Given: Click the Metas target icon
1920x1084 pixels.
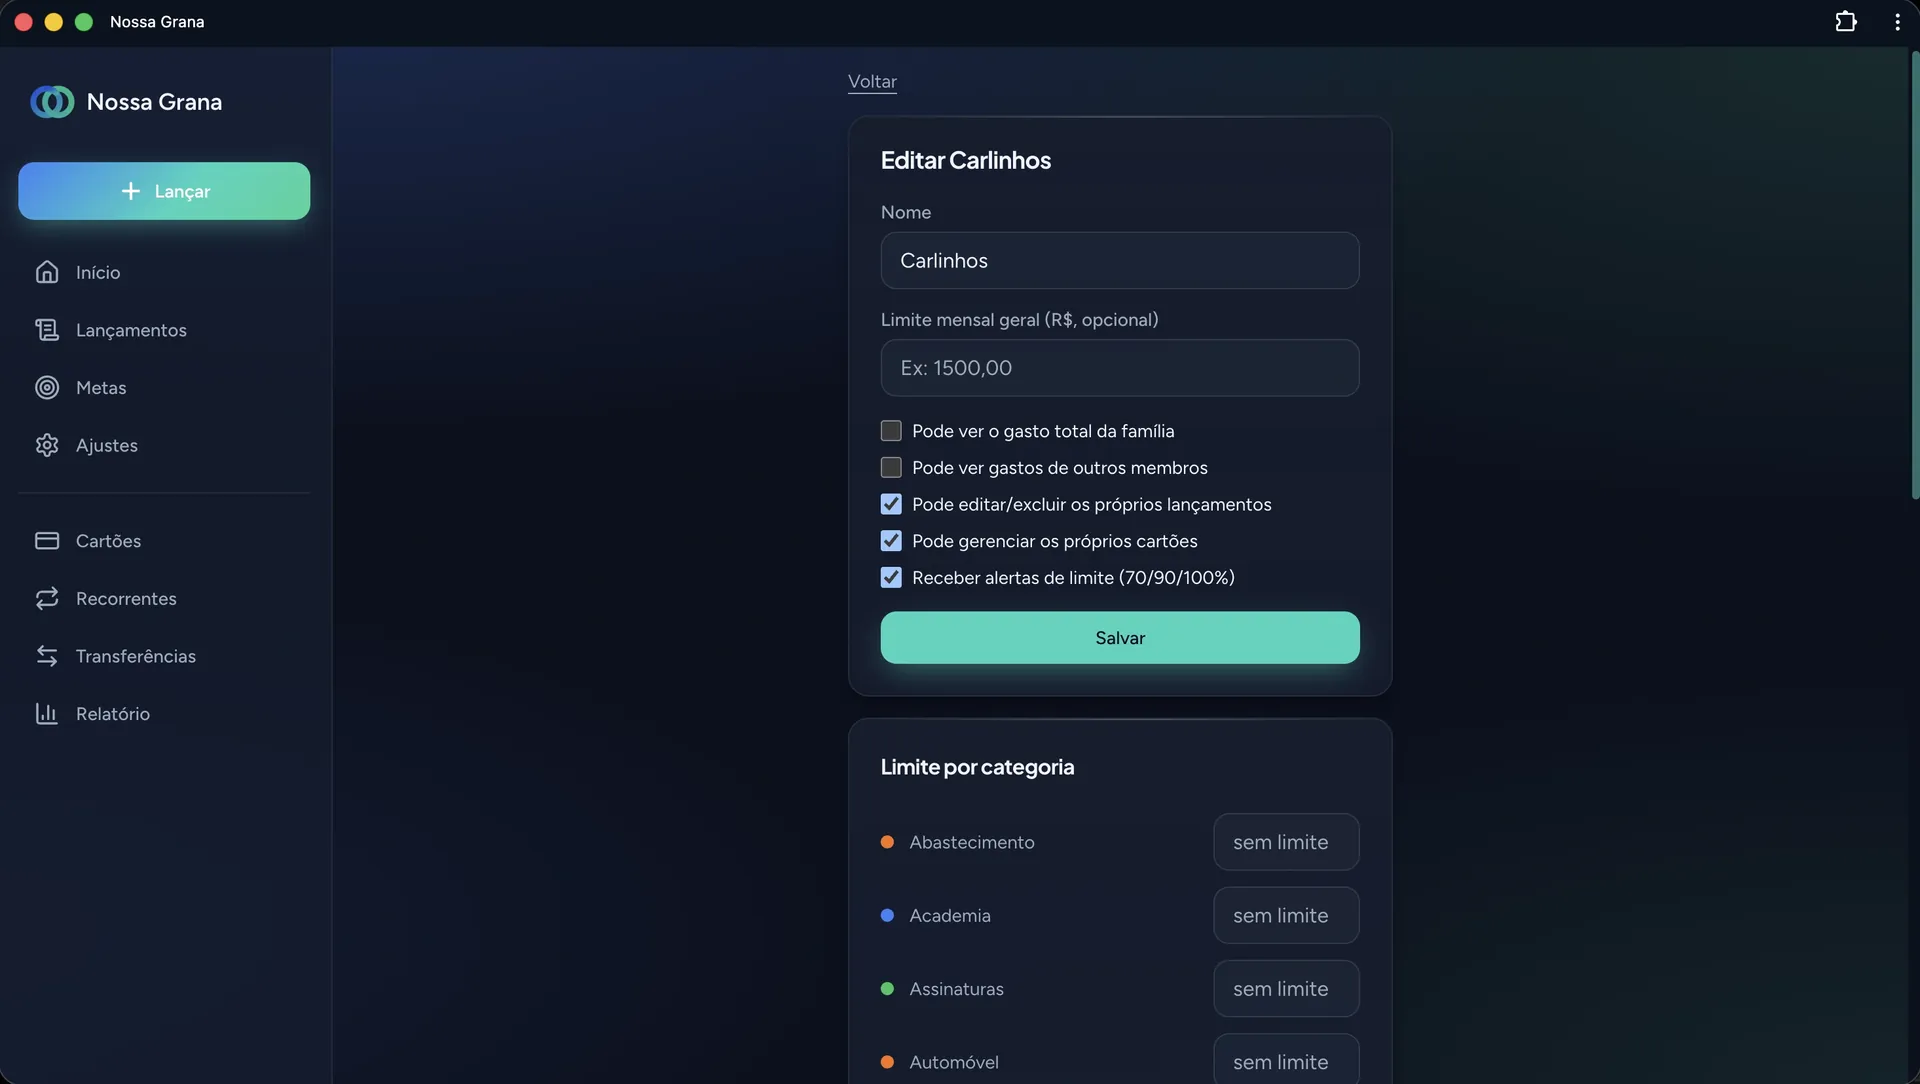Looking at the screenshot, I should click(x=47, y=388).
